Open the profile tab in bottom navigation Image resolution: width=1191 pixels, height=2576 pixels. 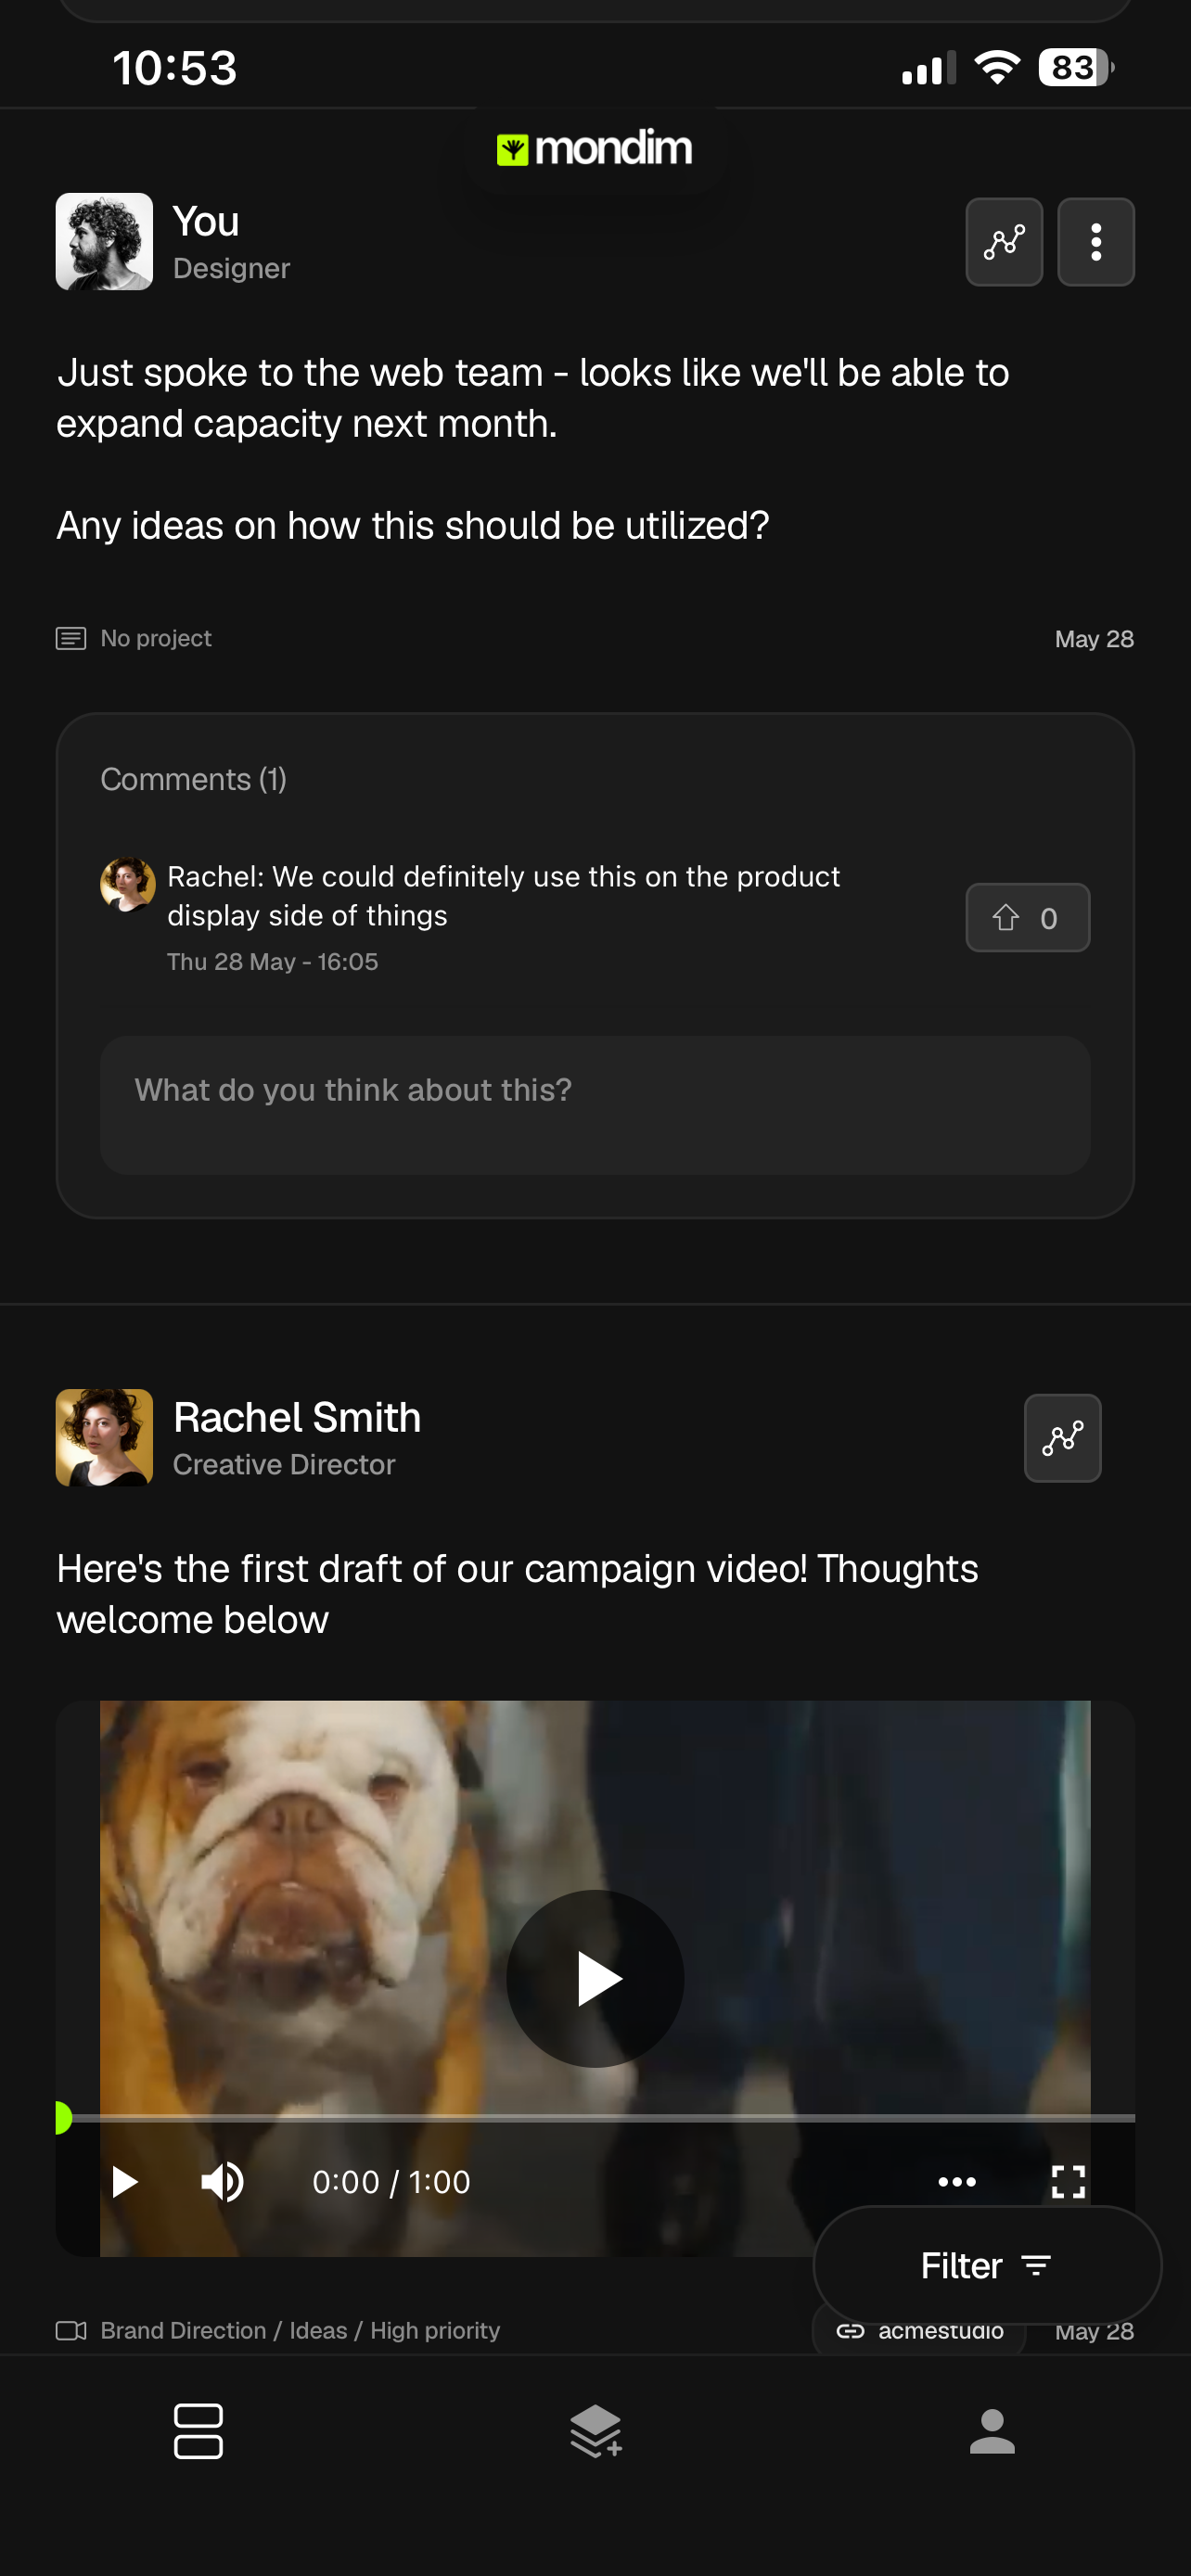(992, 2431)
